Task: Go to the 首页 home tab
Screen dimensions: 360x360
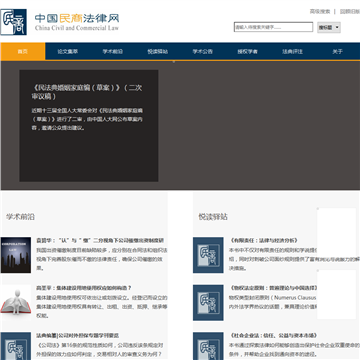Action: 23,52
